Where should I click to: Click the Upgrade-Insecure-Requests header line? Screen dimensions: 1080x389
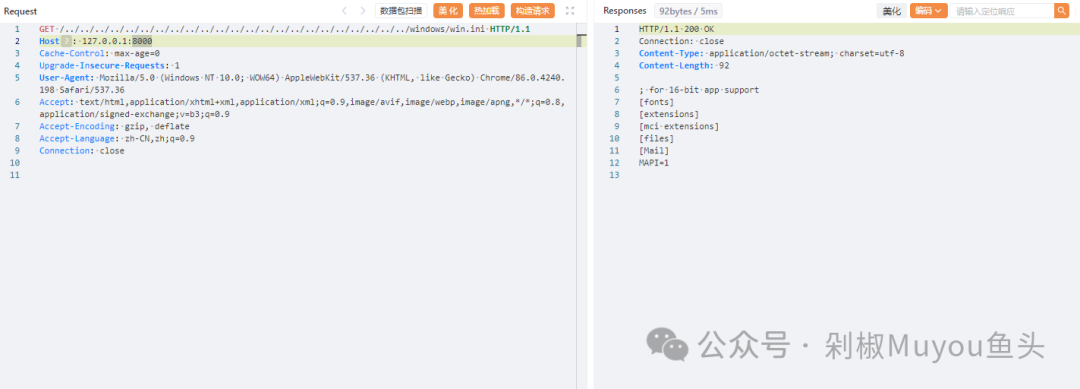tap(110, 65)
